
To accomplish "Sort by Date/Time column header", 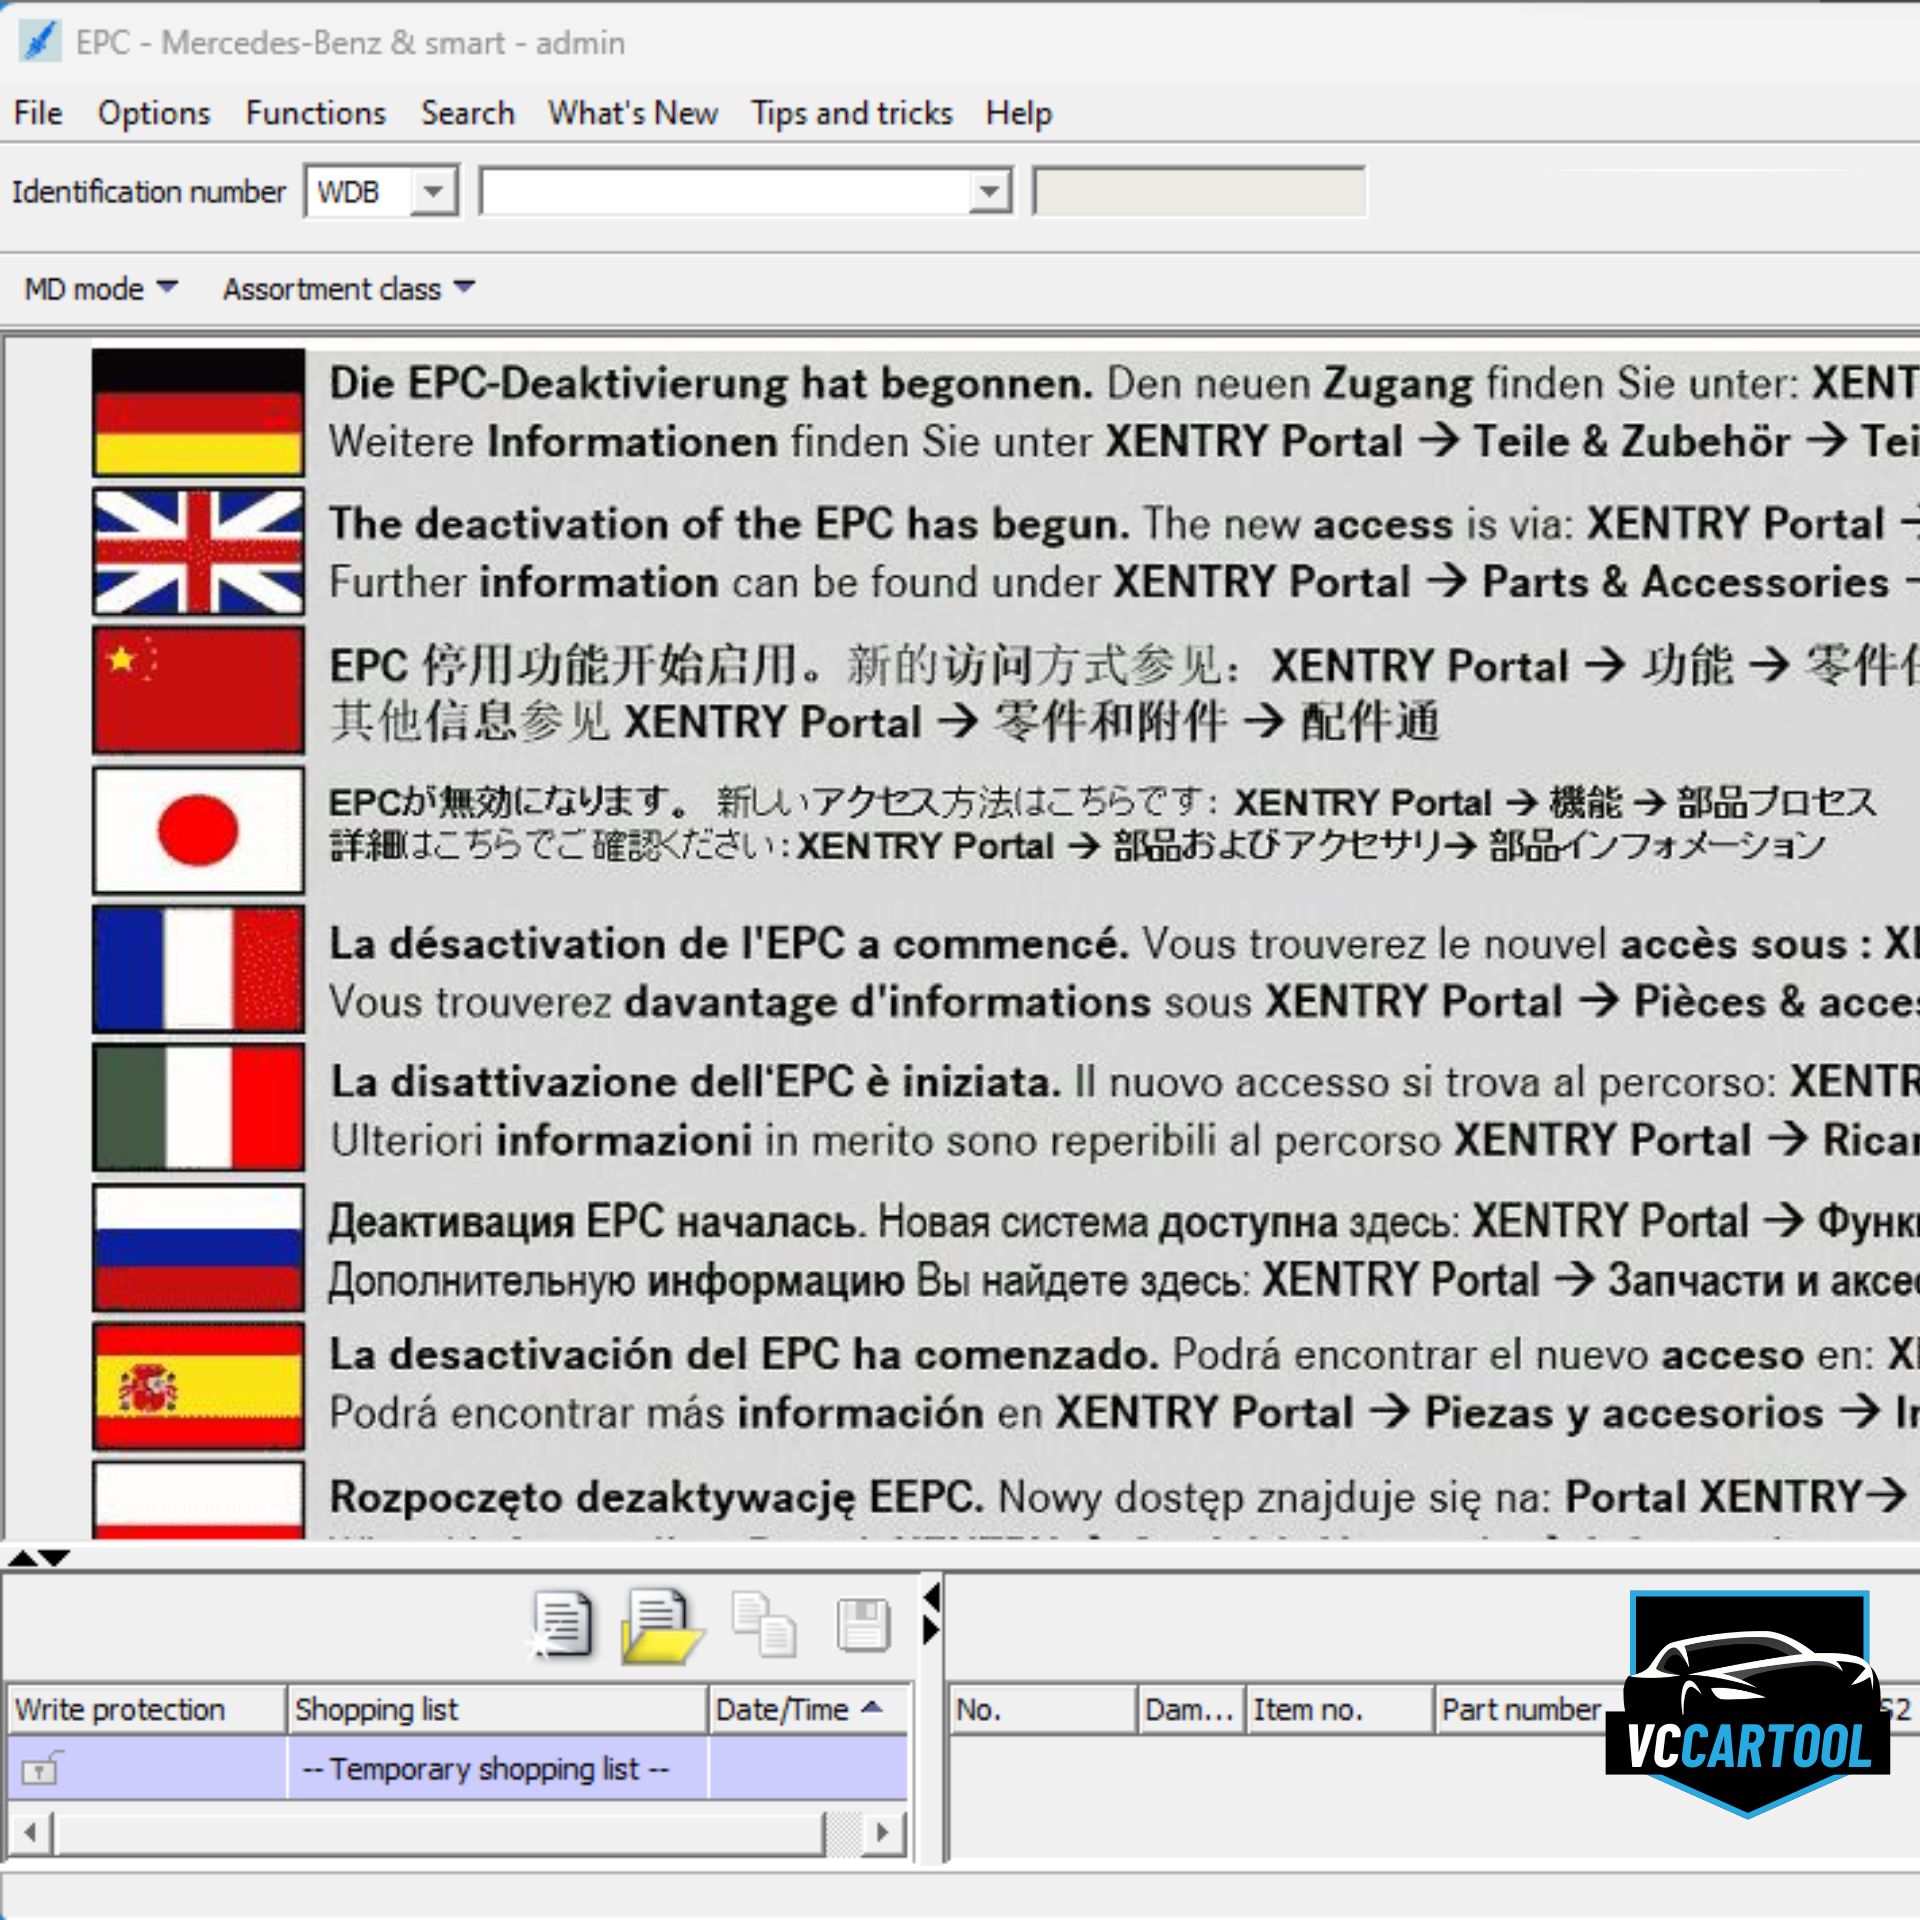I will click(798, 1710).
